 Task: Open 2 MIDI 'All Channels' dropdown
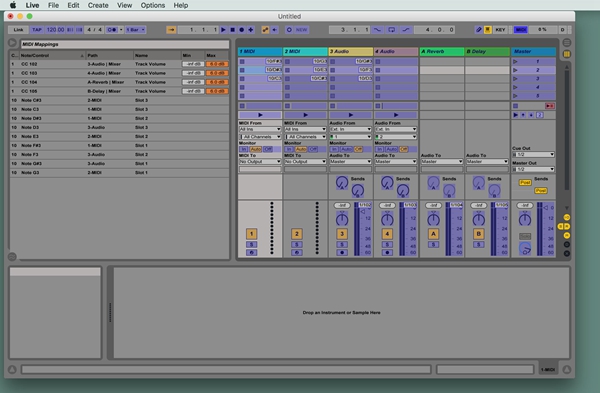pyautogui.click(x=305, y=137)
